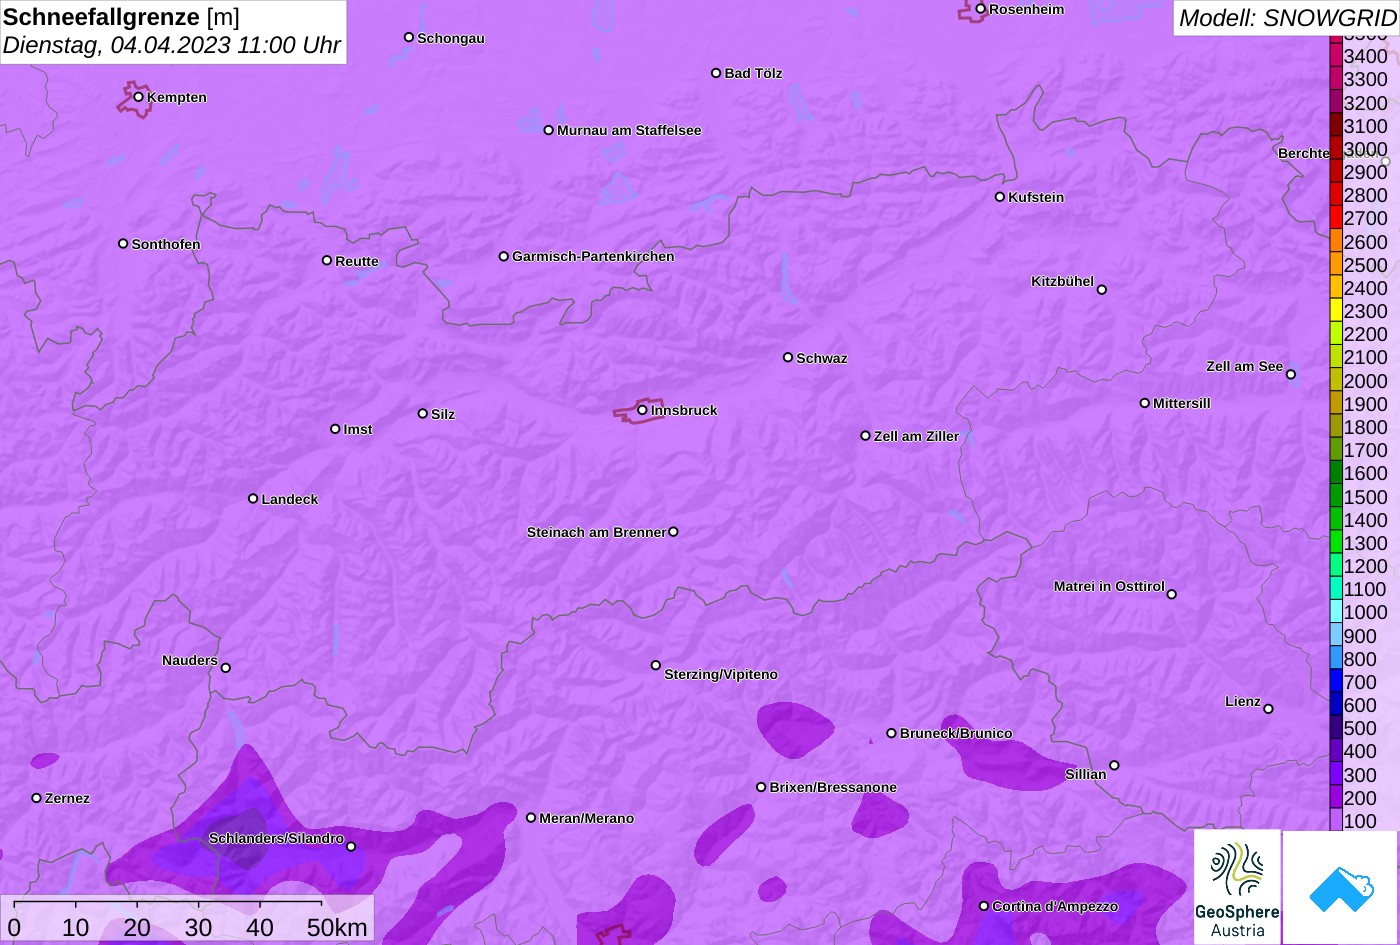Select the Matrei in Osttirol marker
Viewport: 1400px width, 945px height.
[x=1172, y=594]
